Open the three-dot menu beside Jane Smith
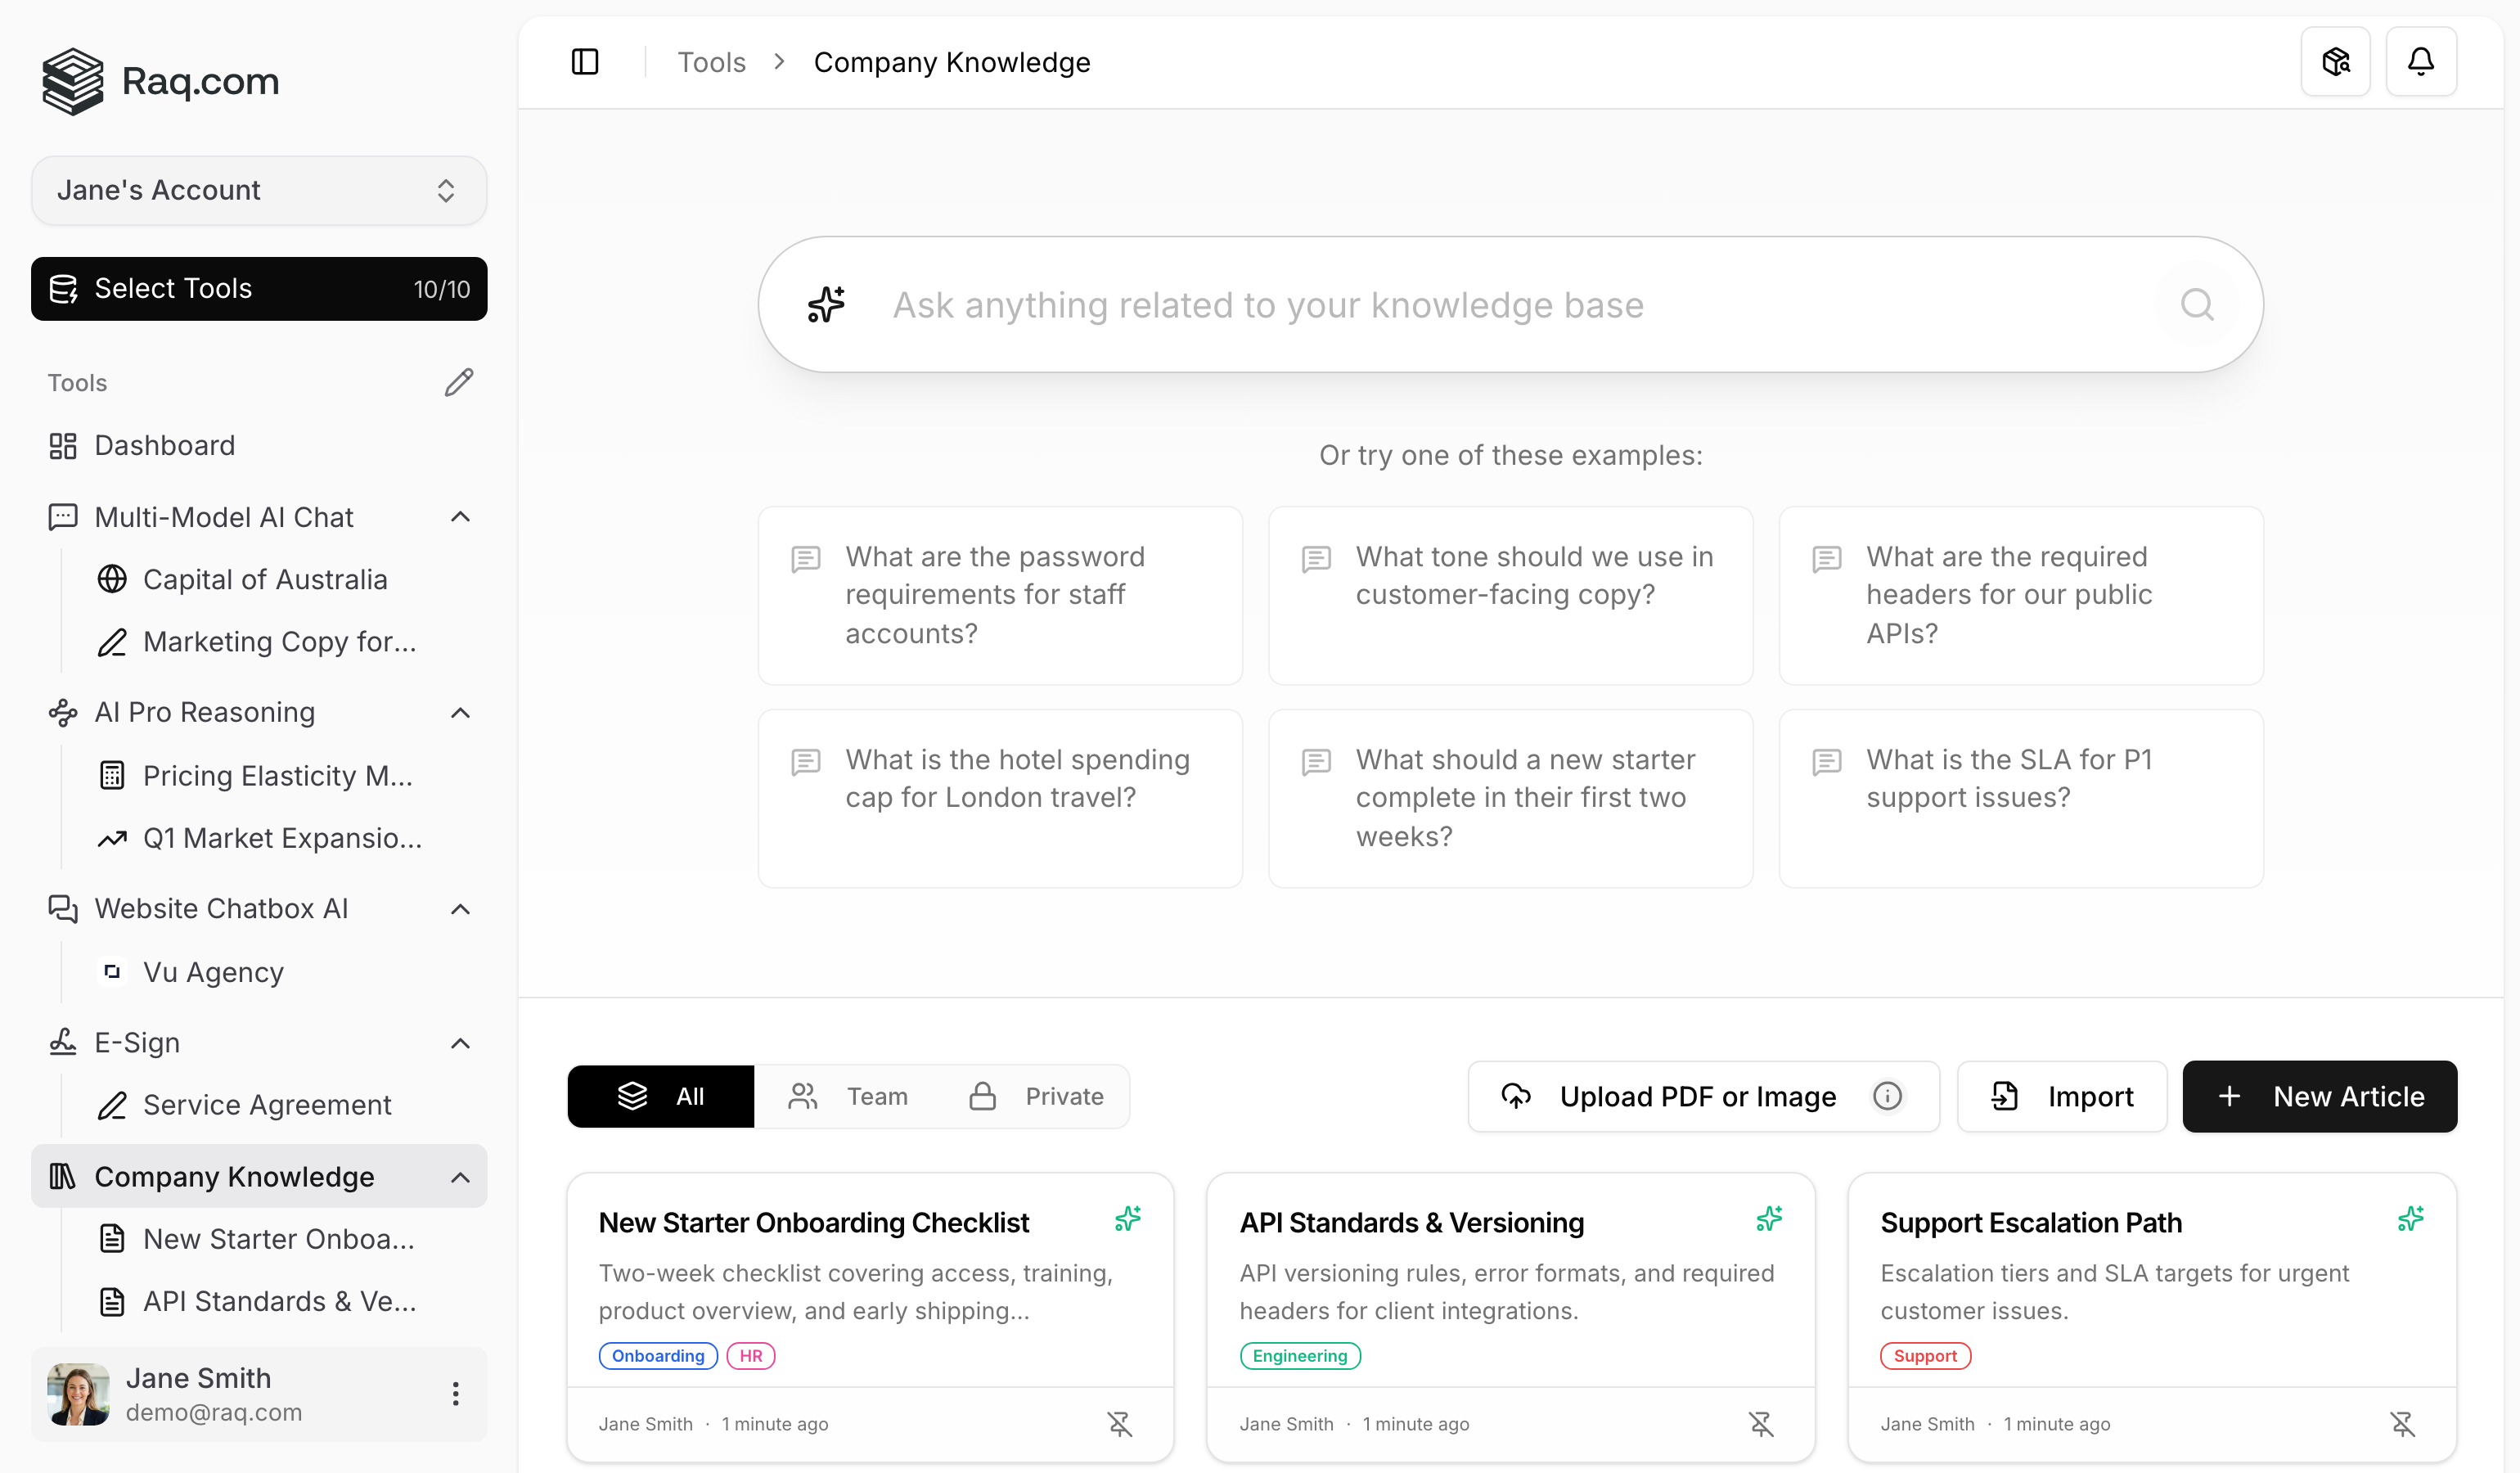 (456, 1393)
